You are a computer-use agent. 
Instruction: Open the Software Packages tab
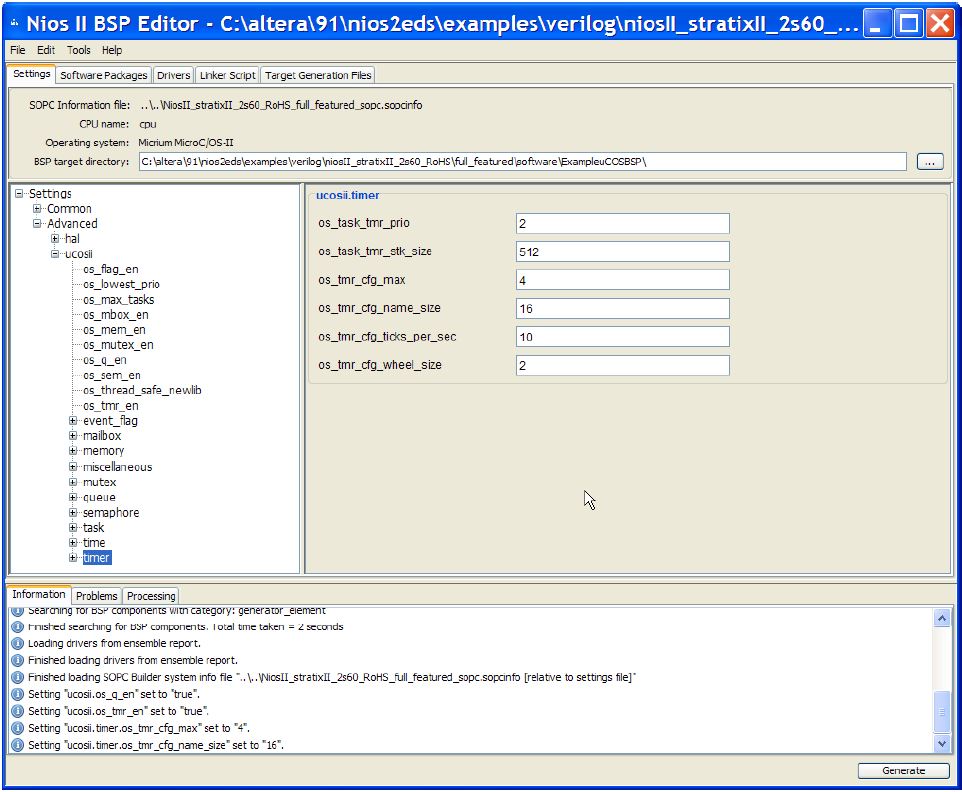[x=103, y=75]
